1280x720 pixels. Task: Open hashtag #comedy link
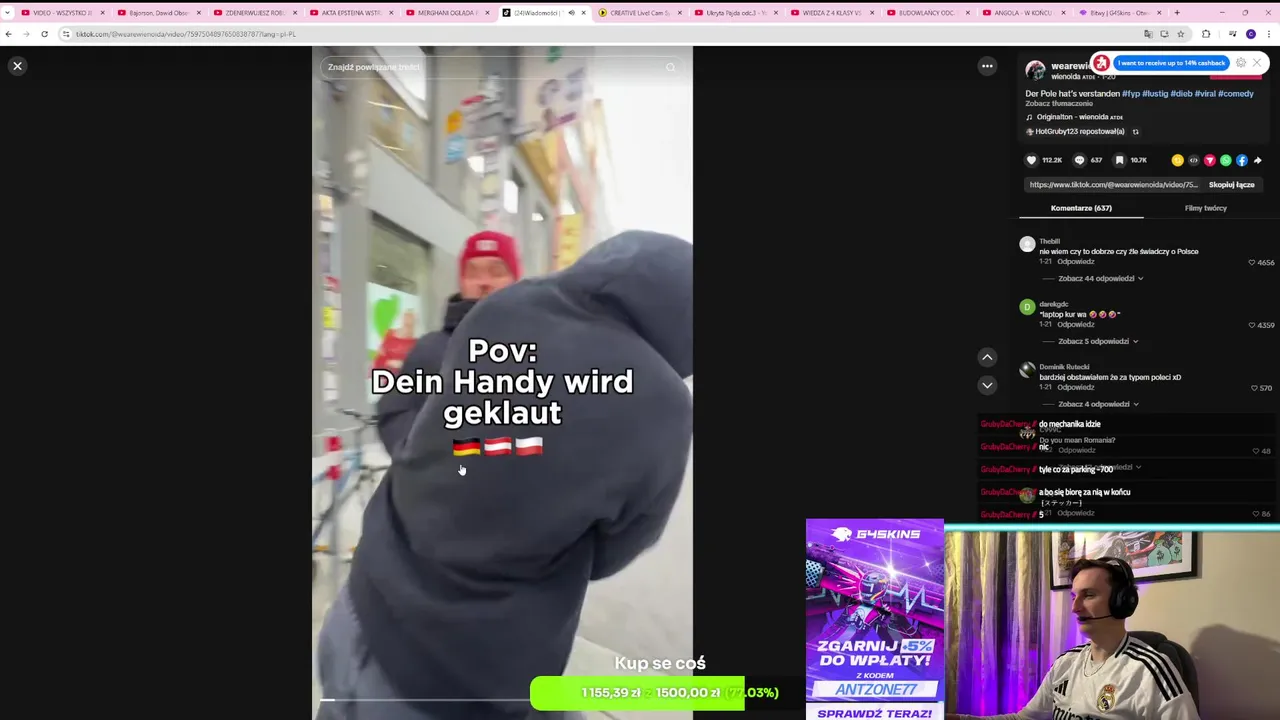point(1235,94)
